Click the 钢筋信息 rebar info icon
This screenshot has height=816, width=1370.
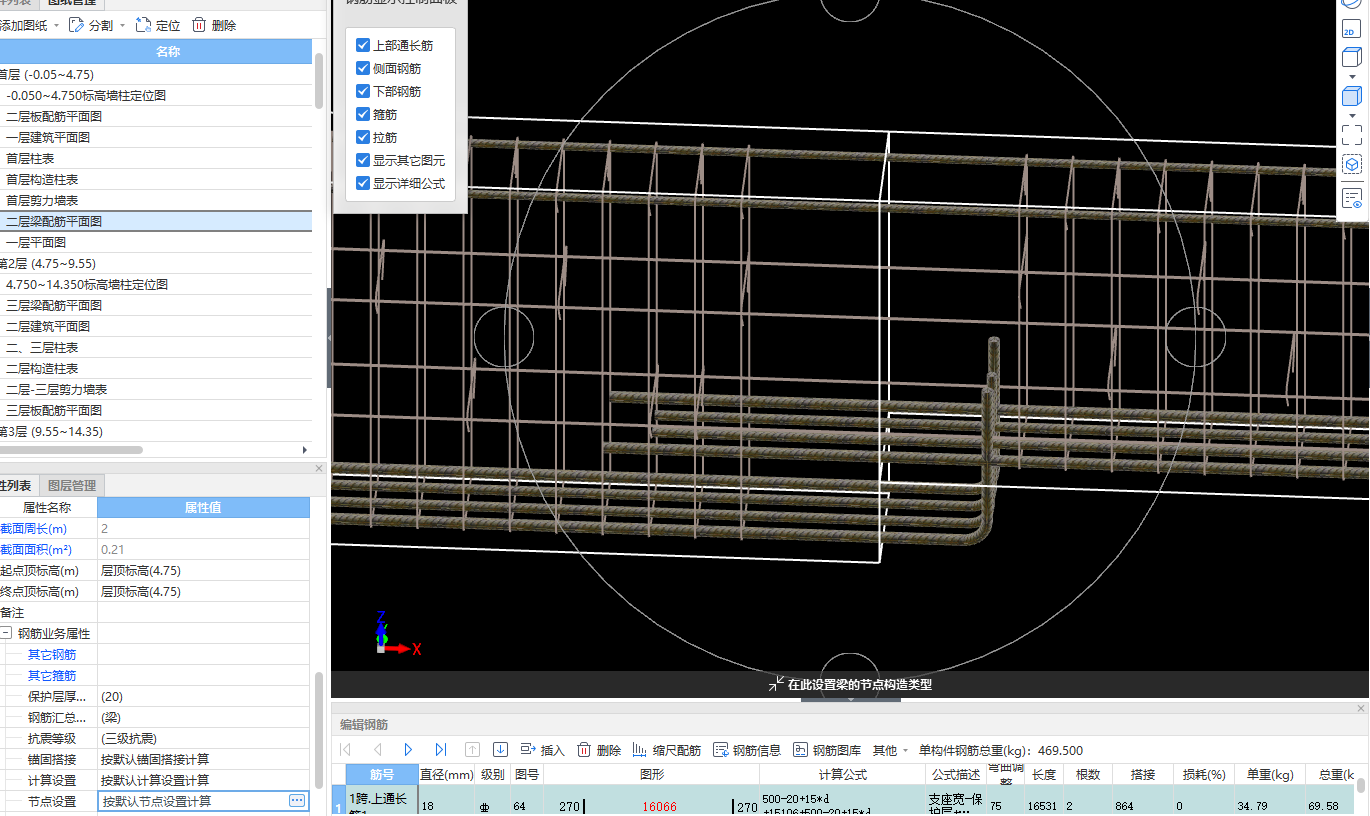[x=721, y=750]
